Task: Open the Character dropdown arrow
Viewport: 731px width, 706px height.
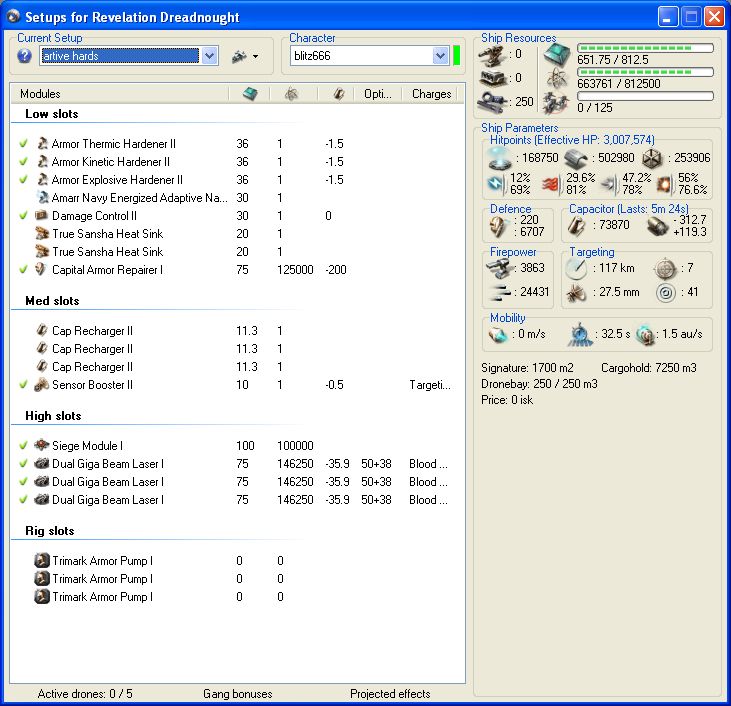Action: click(440, 56)
